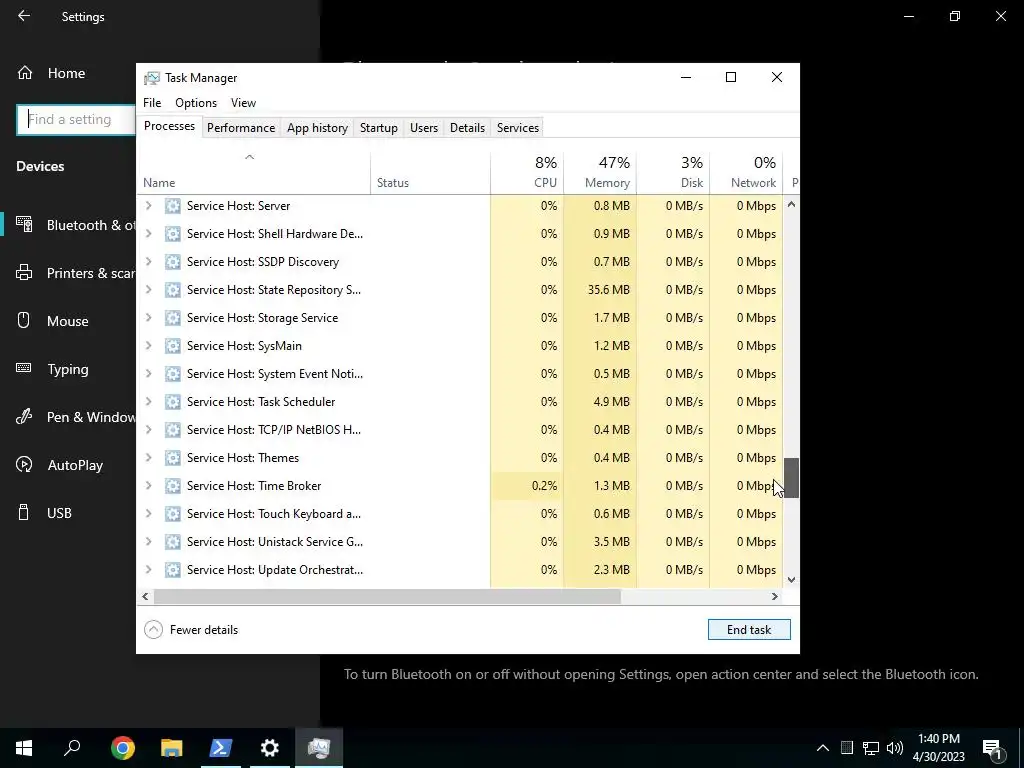
Task: Open the Options menu in Task Manager
Action: pos(196,103)
